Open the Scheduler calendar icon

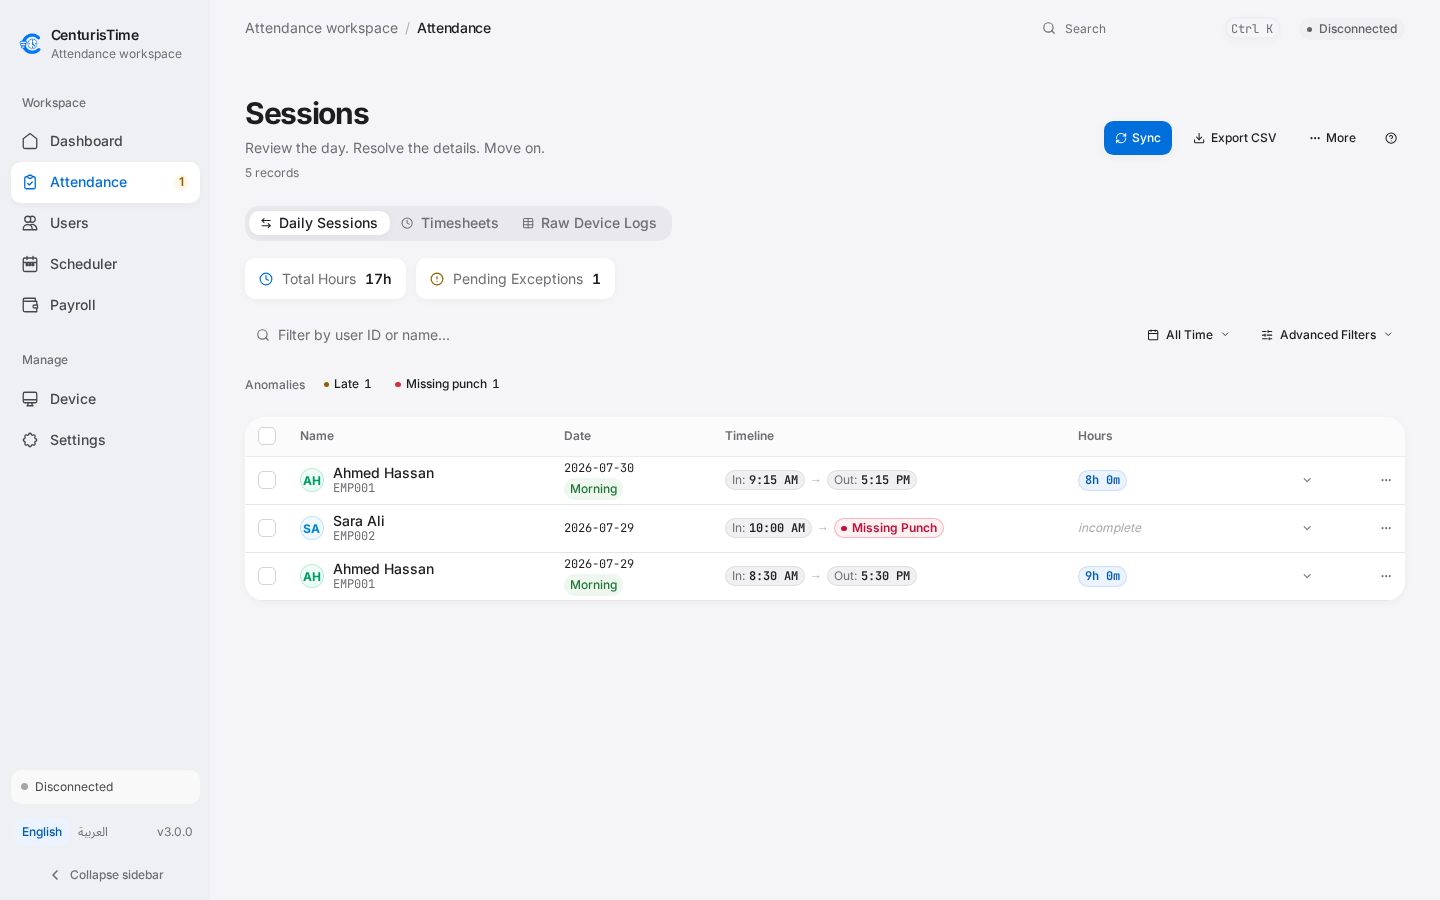click(30, 264)
